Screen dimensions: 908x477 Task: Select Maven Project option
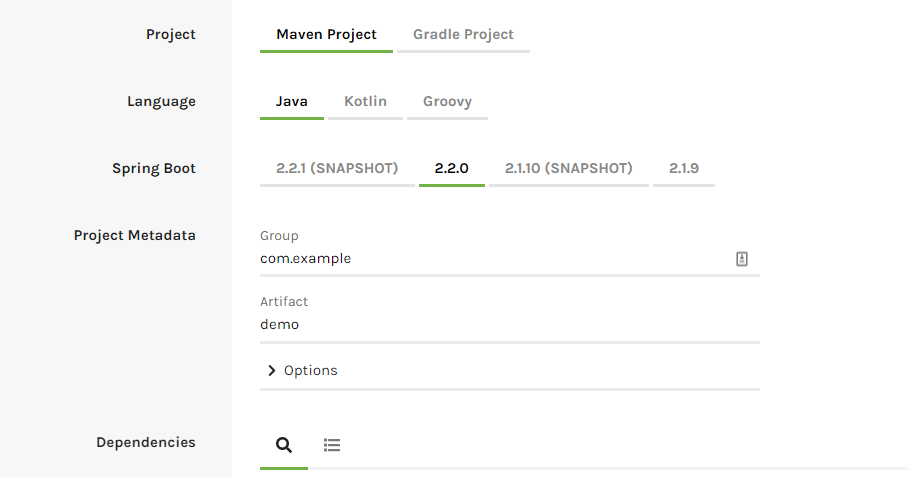[326, 35]
